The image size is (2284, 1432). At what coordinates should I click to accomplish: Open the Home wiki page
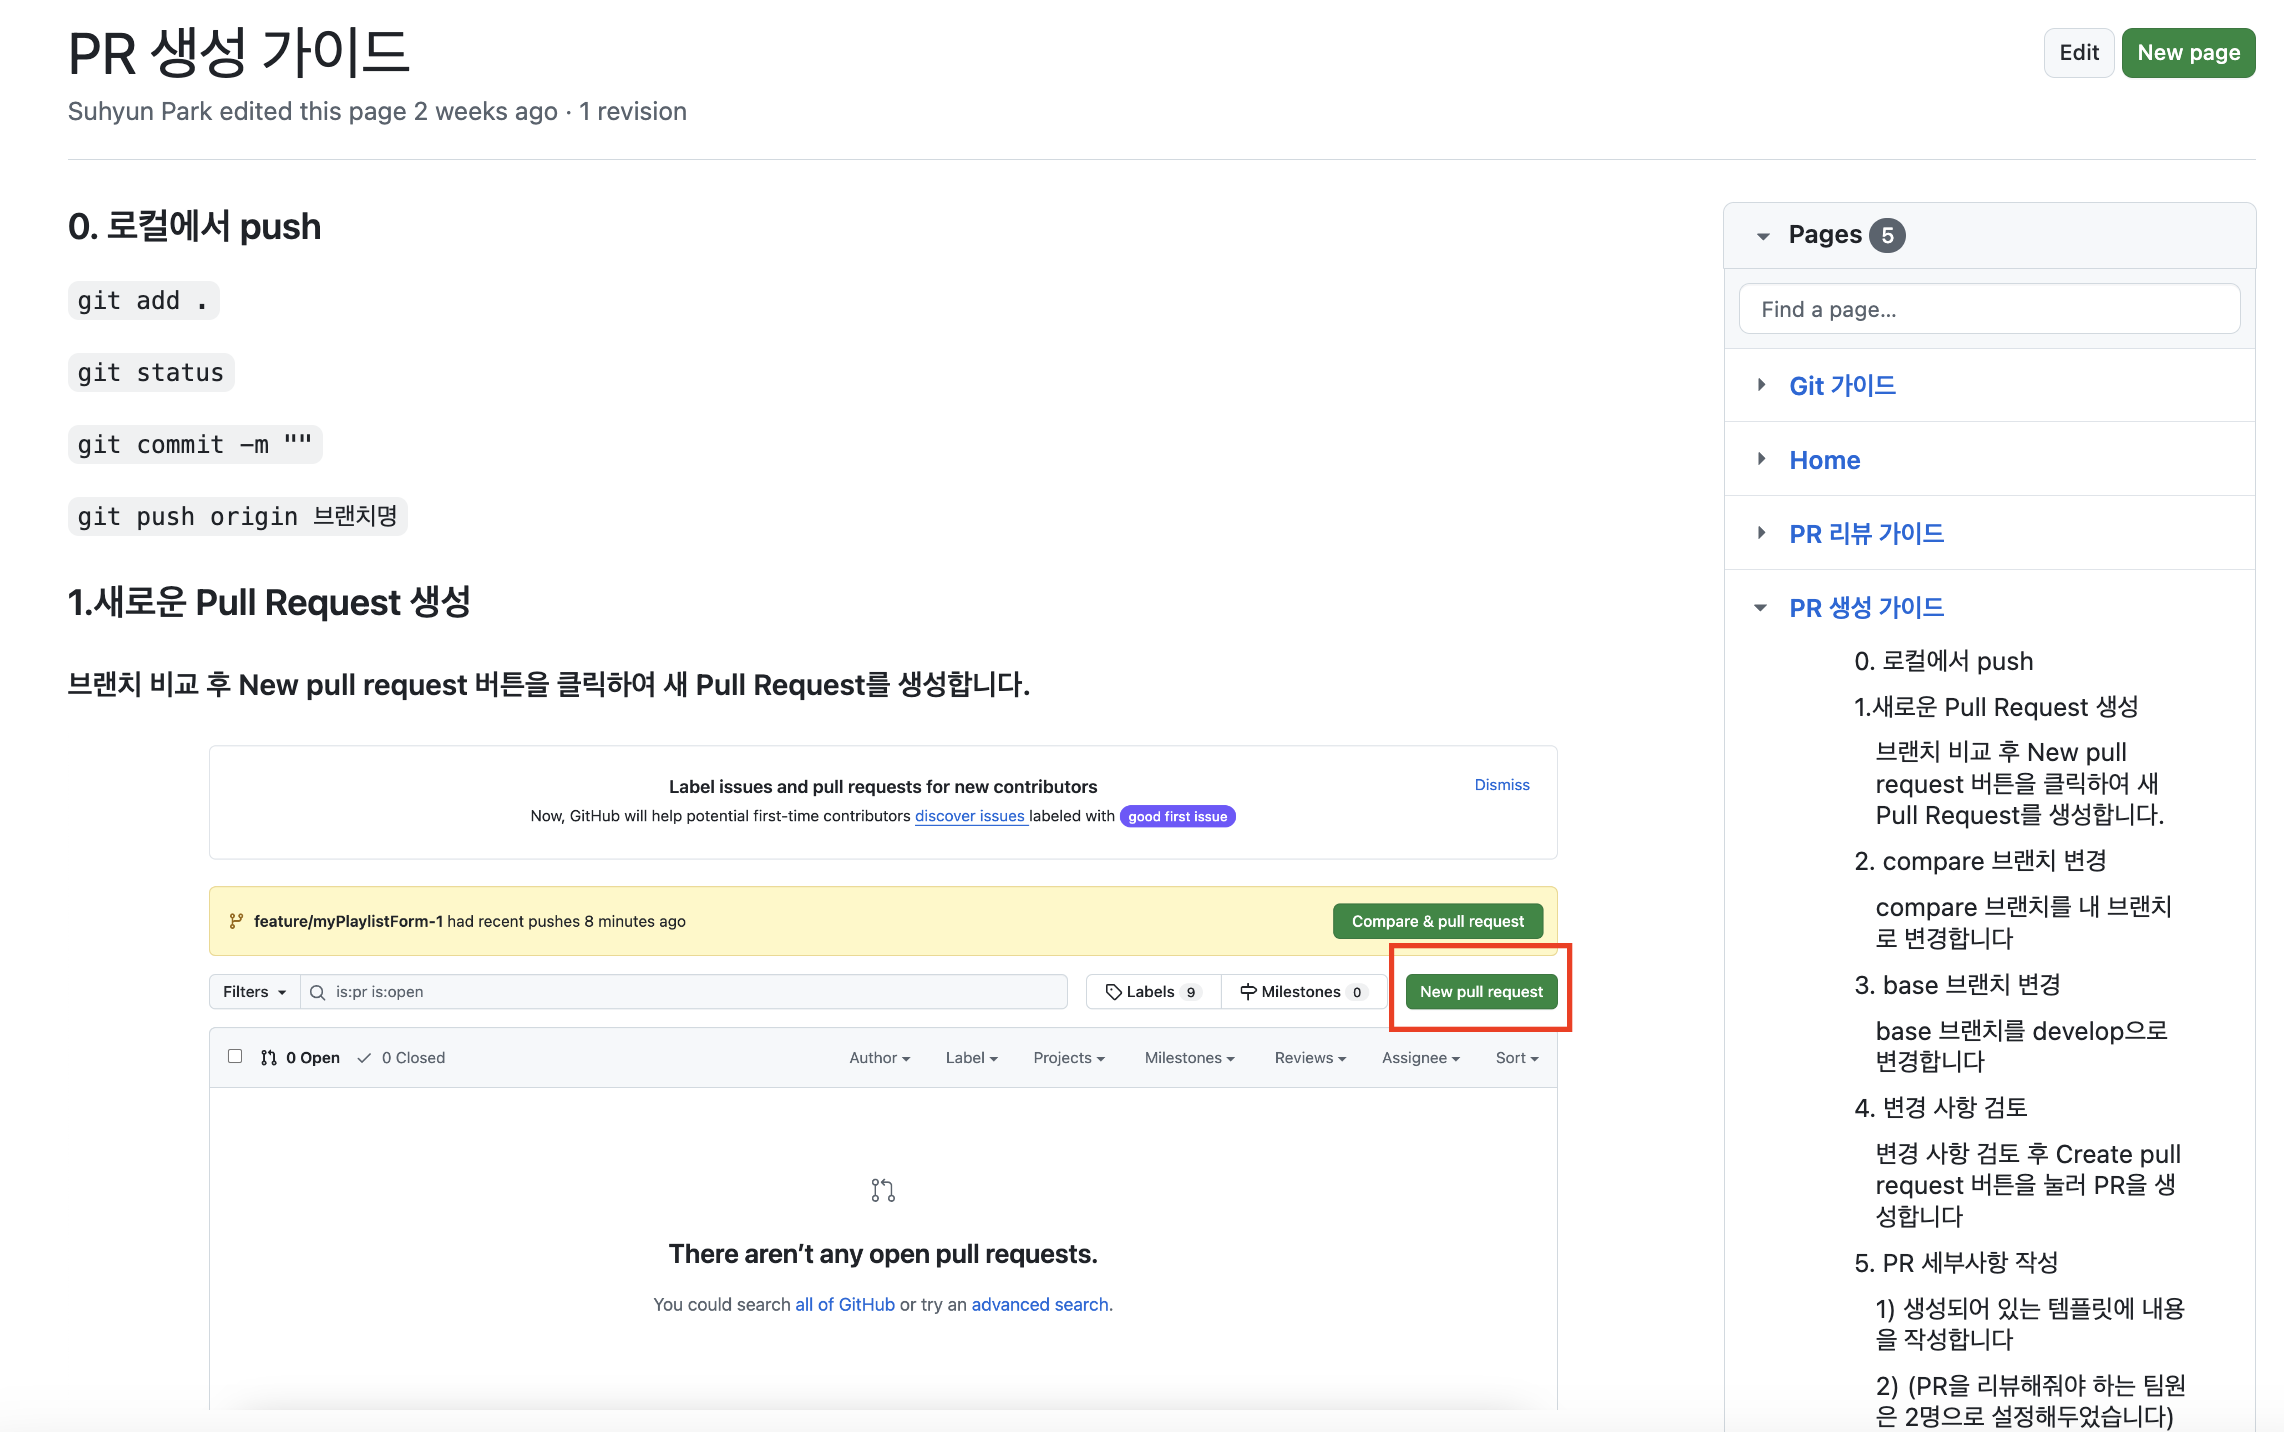(x=1824, y=460)
